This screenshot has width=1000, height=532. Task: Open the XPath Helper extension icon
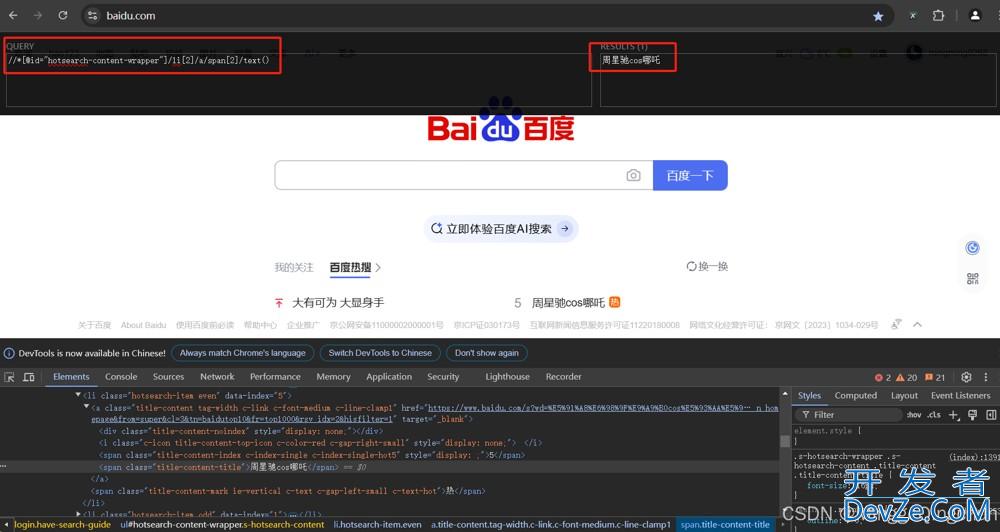[x=913, y=16]
